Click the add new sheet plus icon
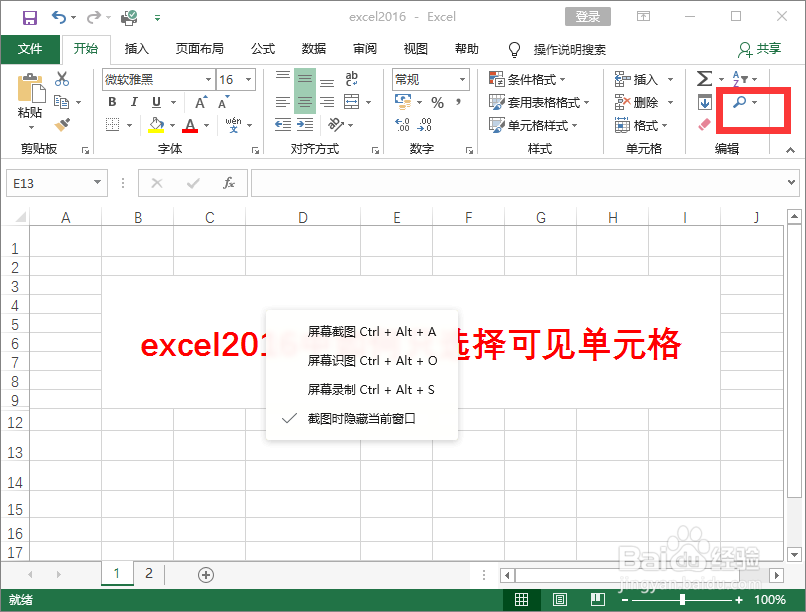 (x=206, y=575)
